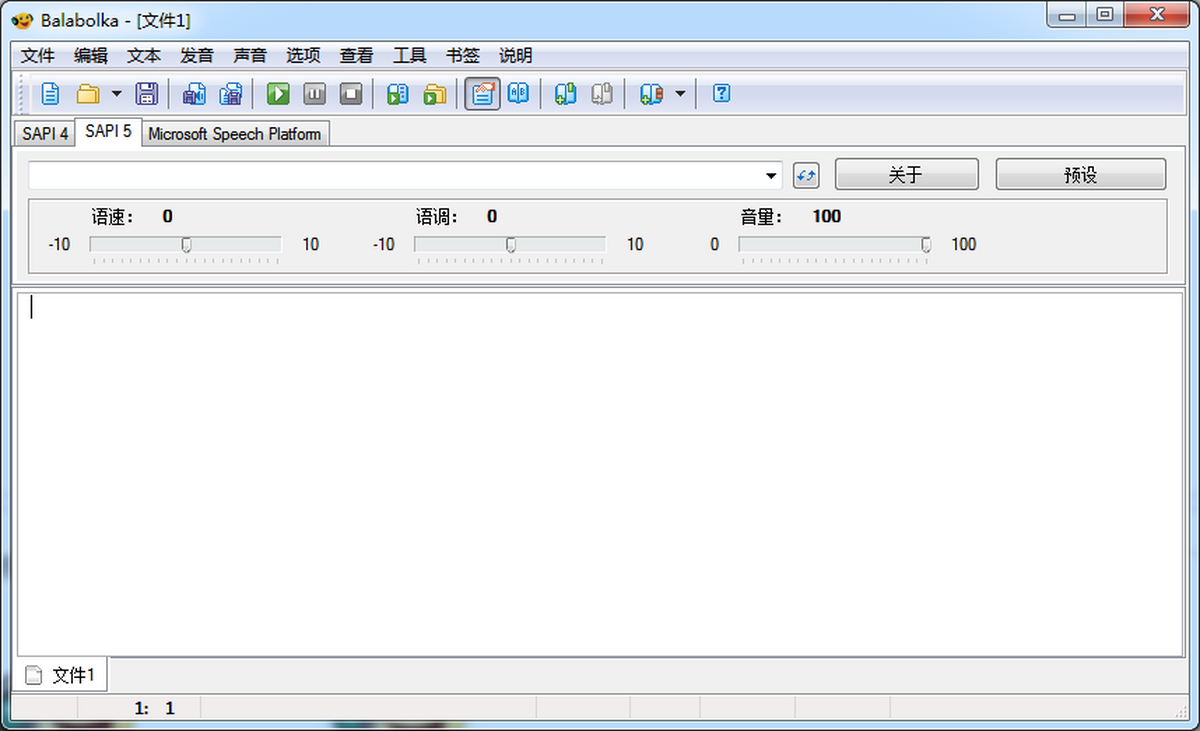Click the split and convert to audio icon
This screenshot has width=1200, height=731.
tap(231, 94)
